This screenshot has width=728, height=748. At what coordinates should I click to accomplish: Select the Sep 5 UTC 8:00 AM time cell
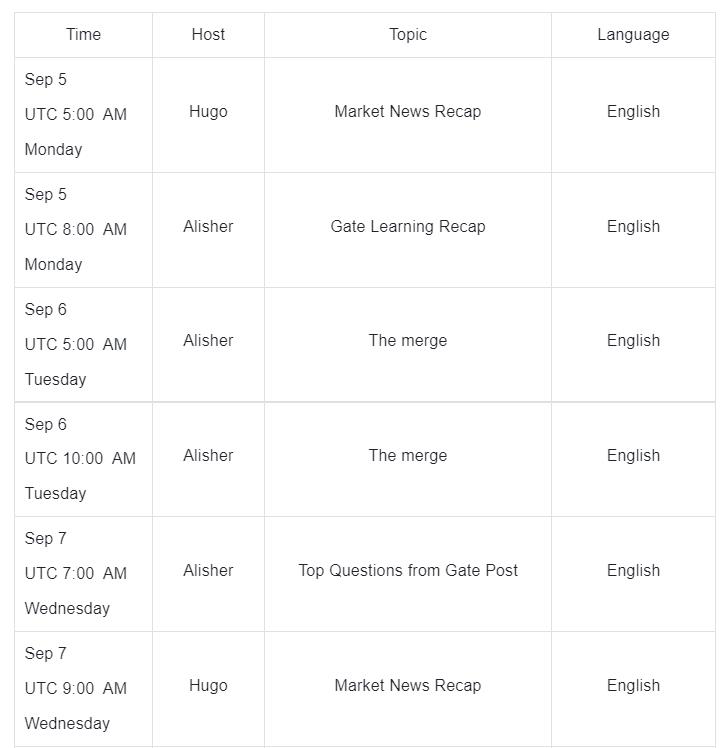pyautogui.click(x=76, y=229)
